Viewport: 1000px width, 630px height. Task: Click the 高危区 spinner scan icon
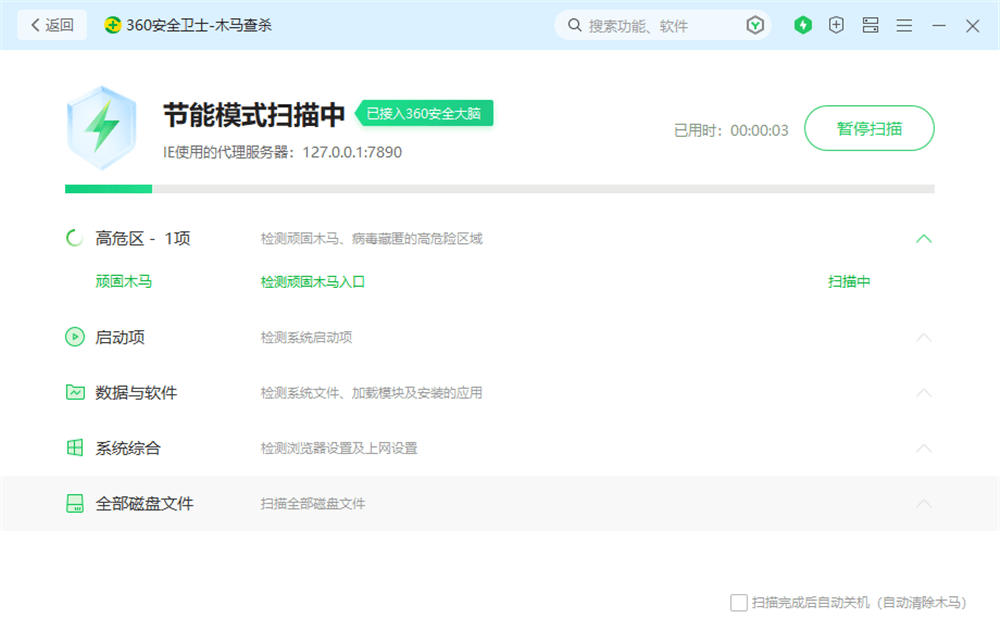pos(73,238)
